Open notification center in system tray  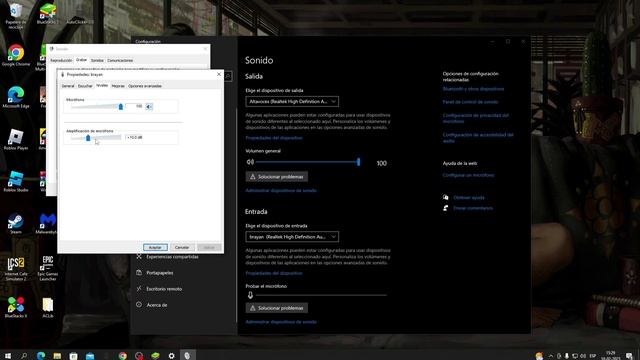coord(629,356)
